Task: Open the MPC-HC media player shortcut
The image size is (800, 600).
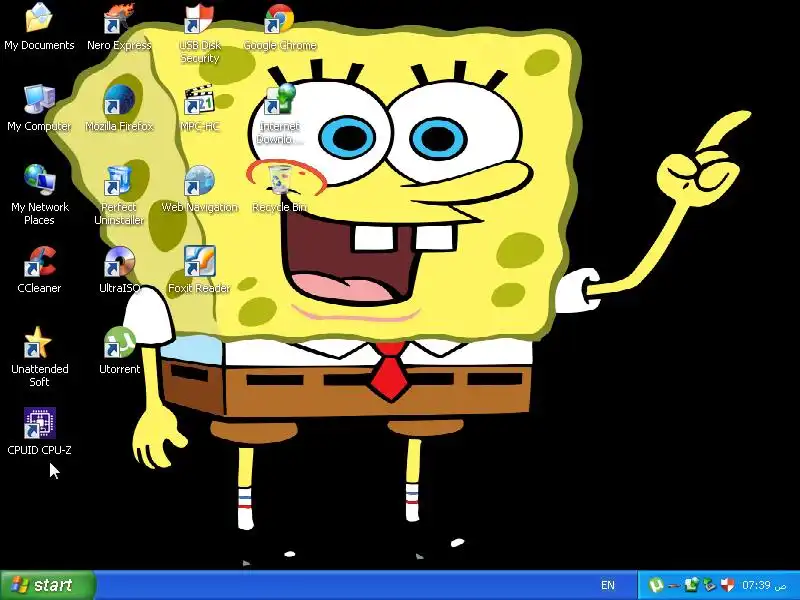Action: pos(199,108)
